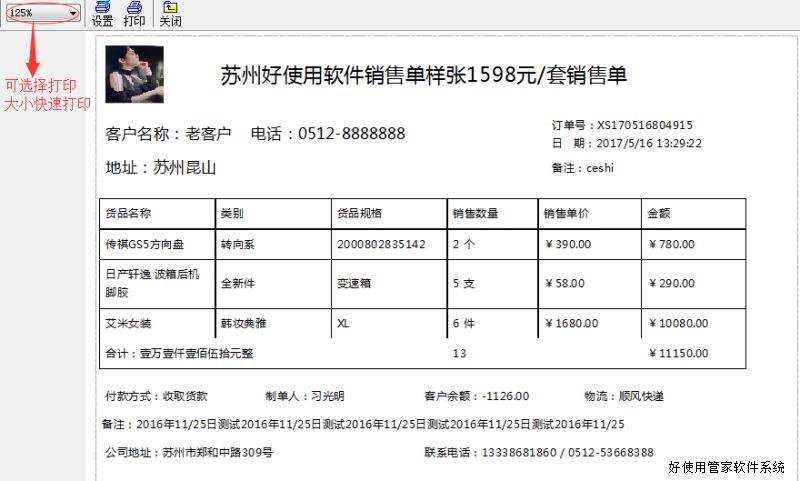Click the sales slip title 苏州好使用软件销售单

pos(423,76)
